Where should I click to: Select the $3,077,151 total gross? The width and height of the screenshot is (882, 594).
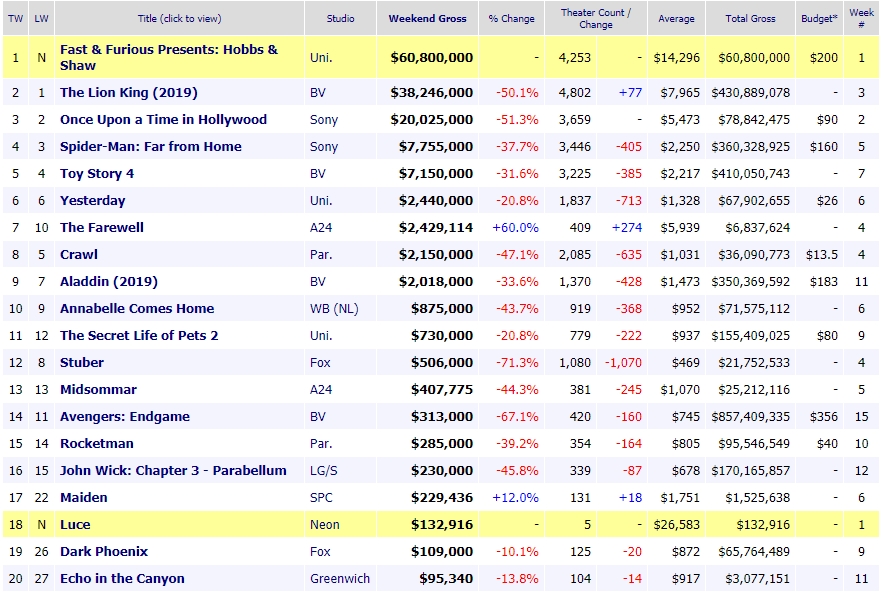757,579
